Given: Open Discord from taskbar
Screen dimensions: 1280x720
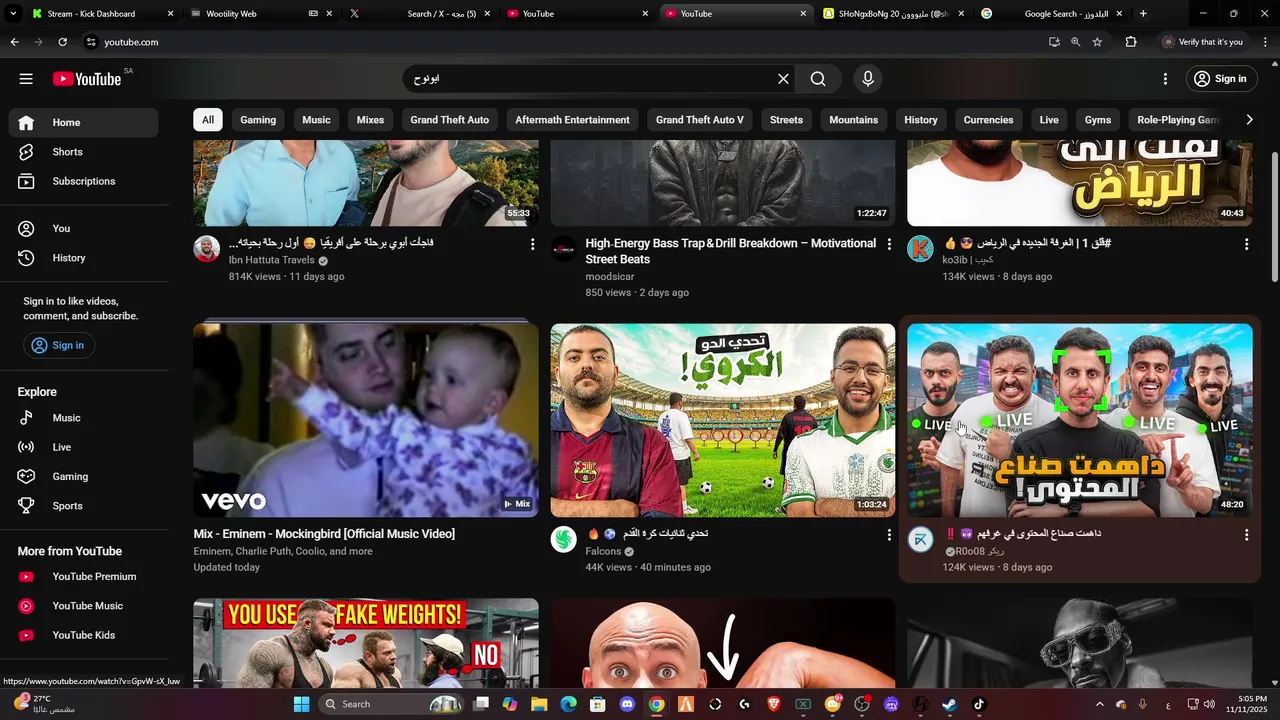Looking at the screenshot, I should 627,704.
